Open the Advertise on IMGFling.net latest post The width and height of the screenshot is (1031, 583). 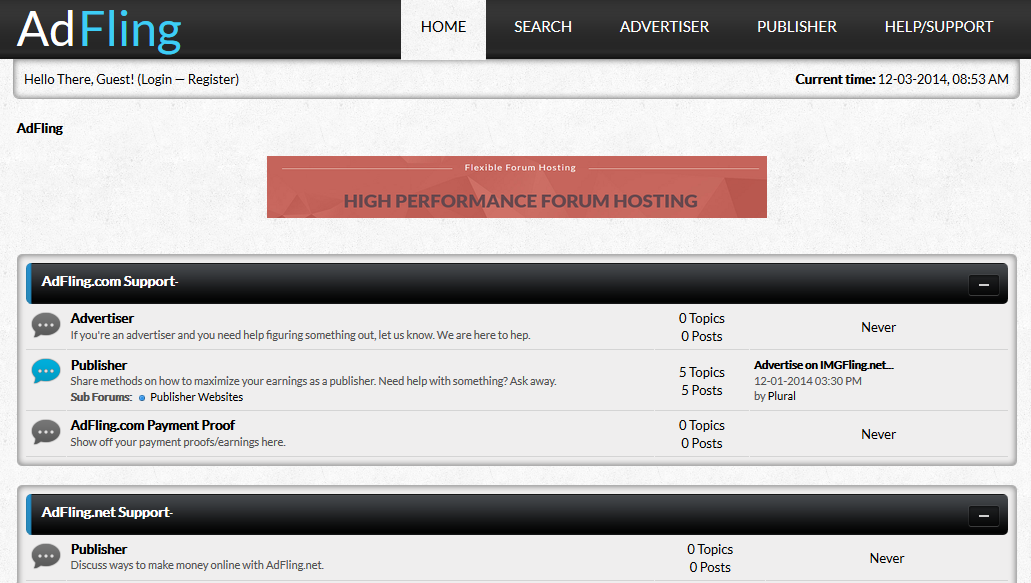coord(824,365)
